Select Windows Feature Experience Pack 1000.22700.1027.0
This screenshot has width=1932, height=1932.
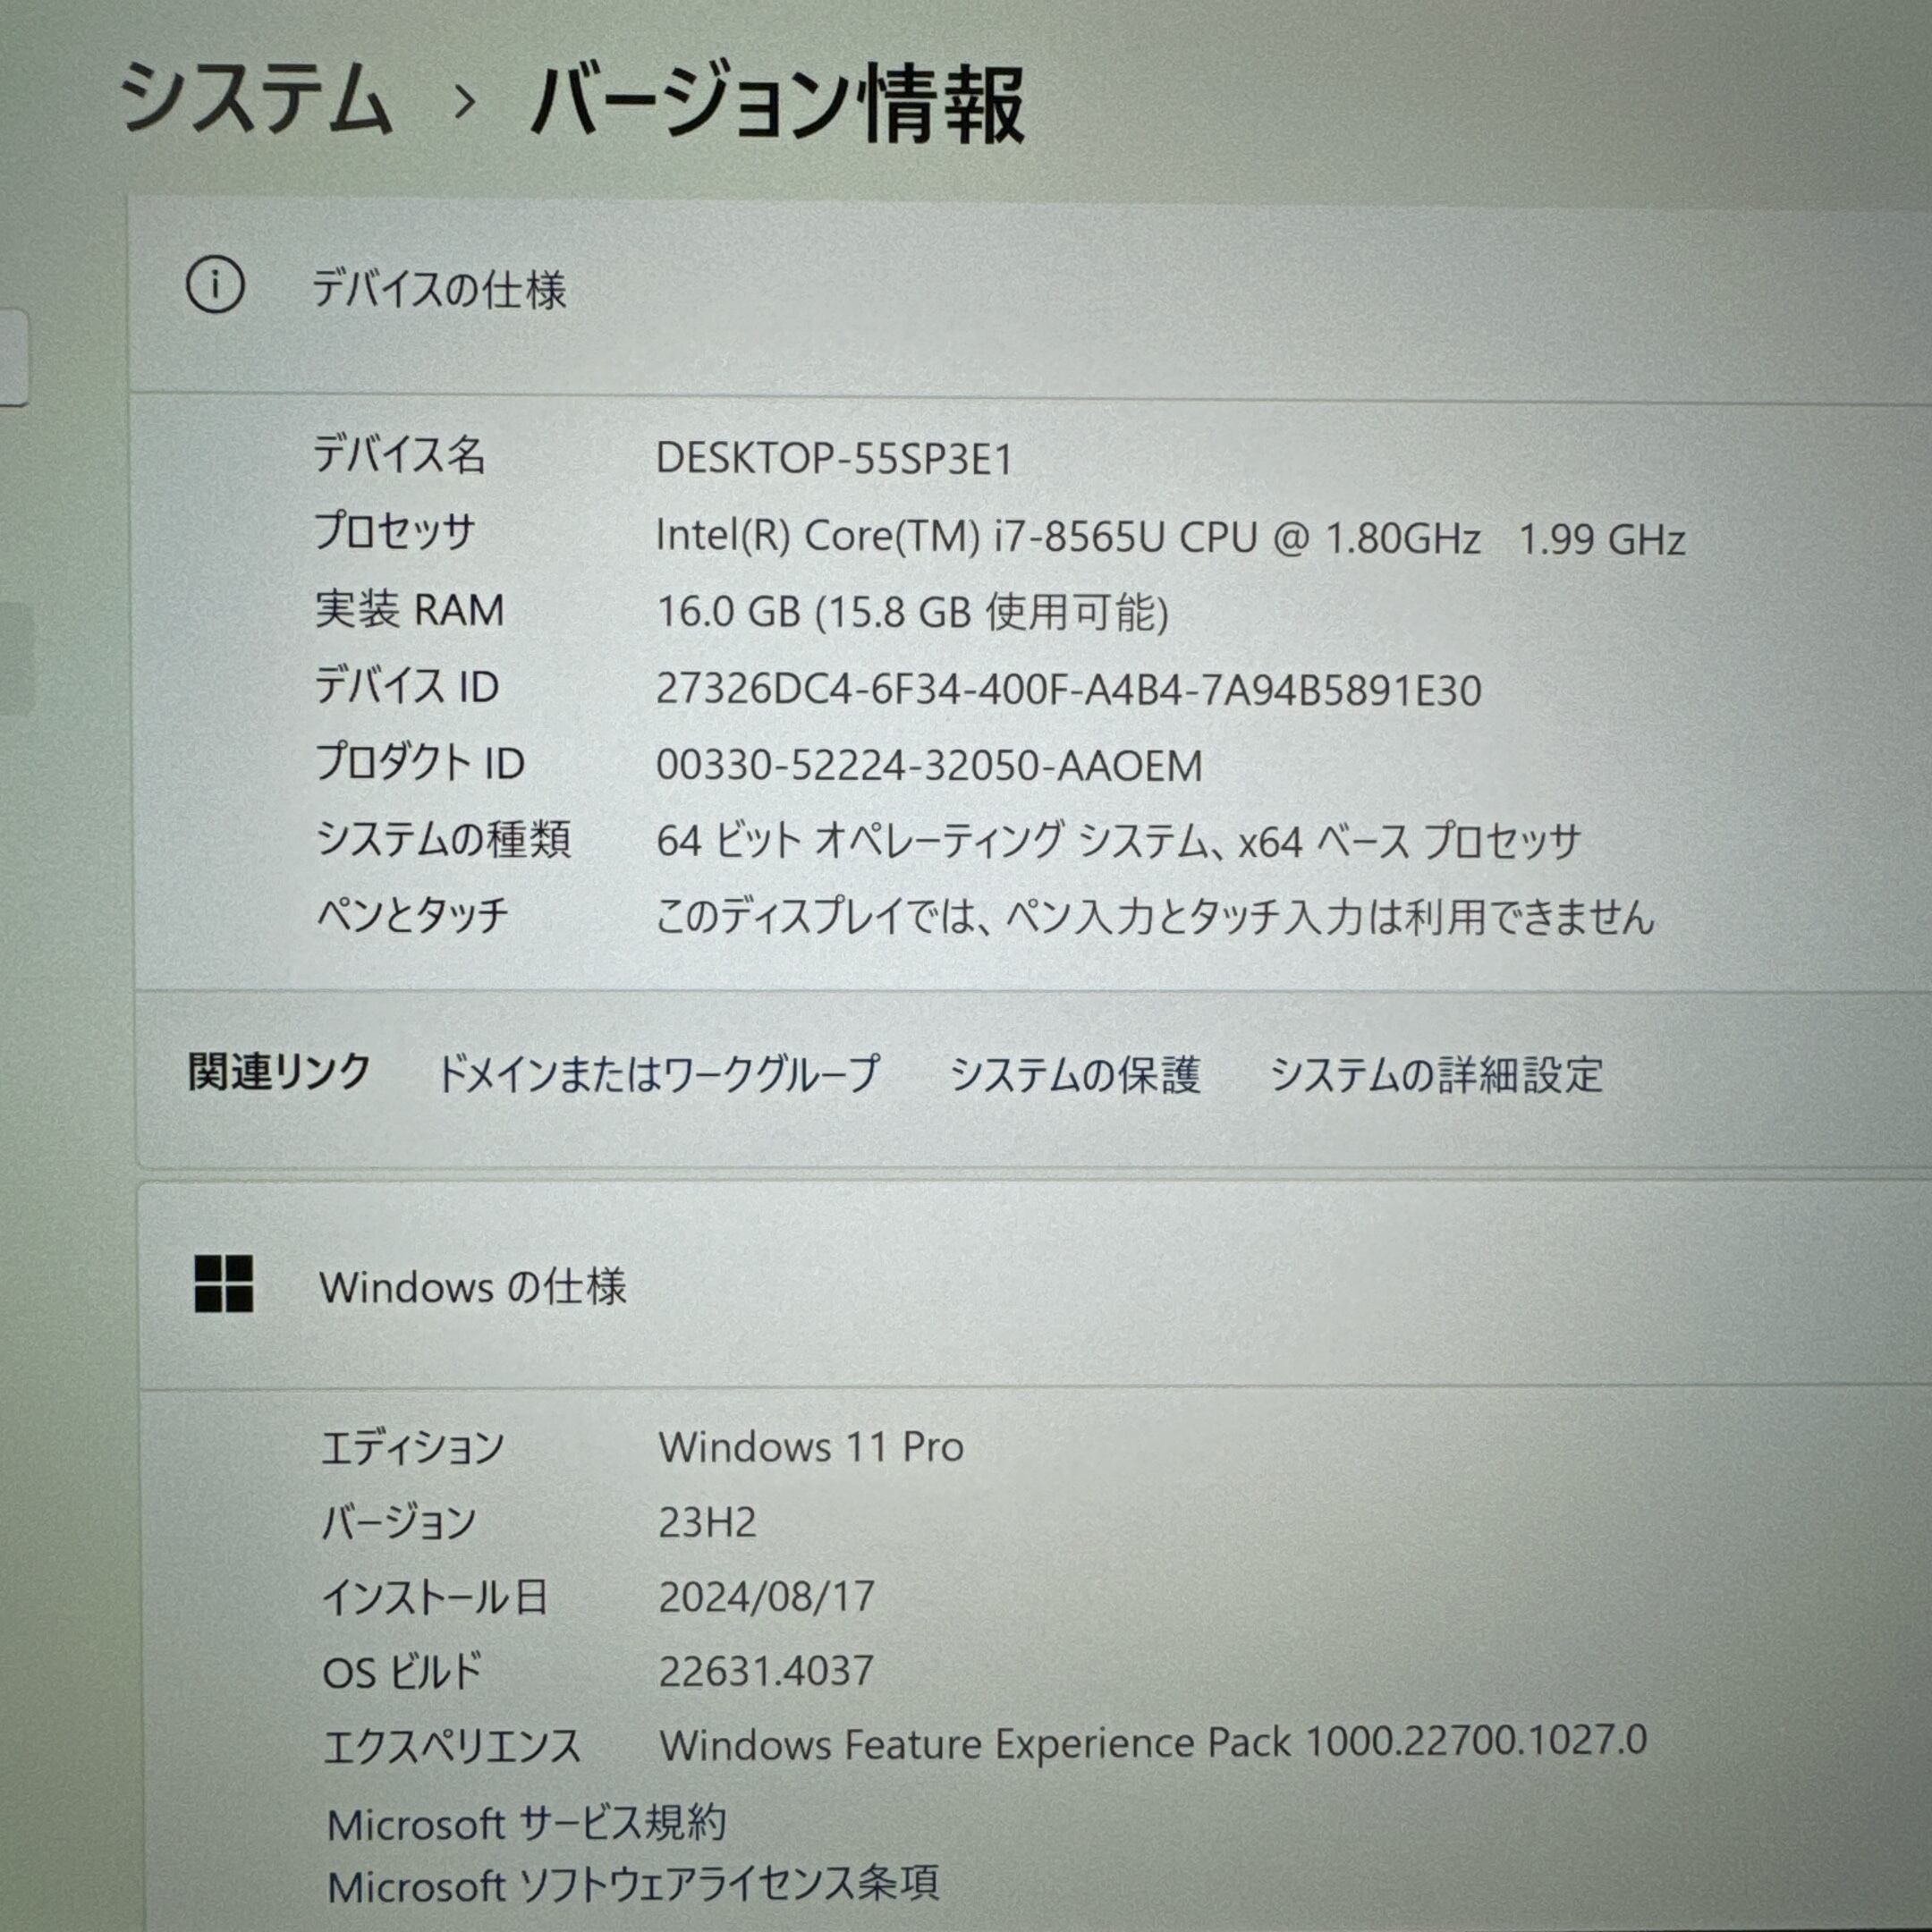[x=1153, y=1743]
